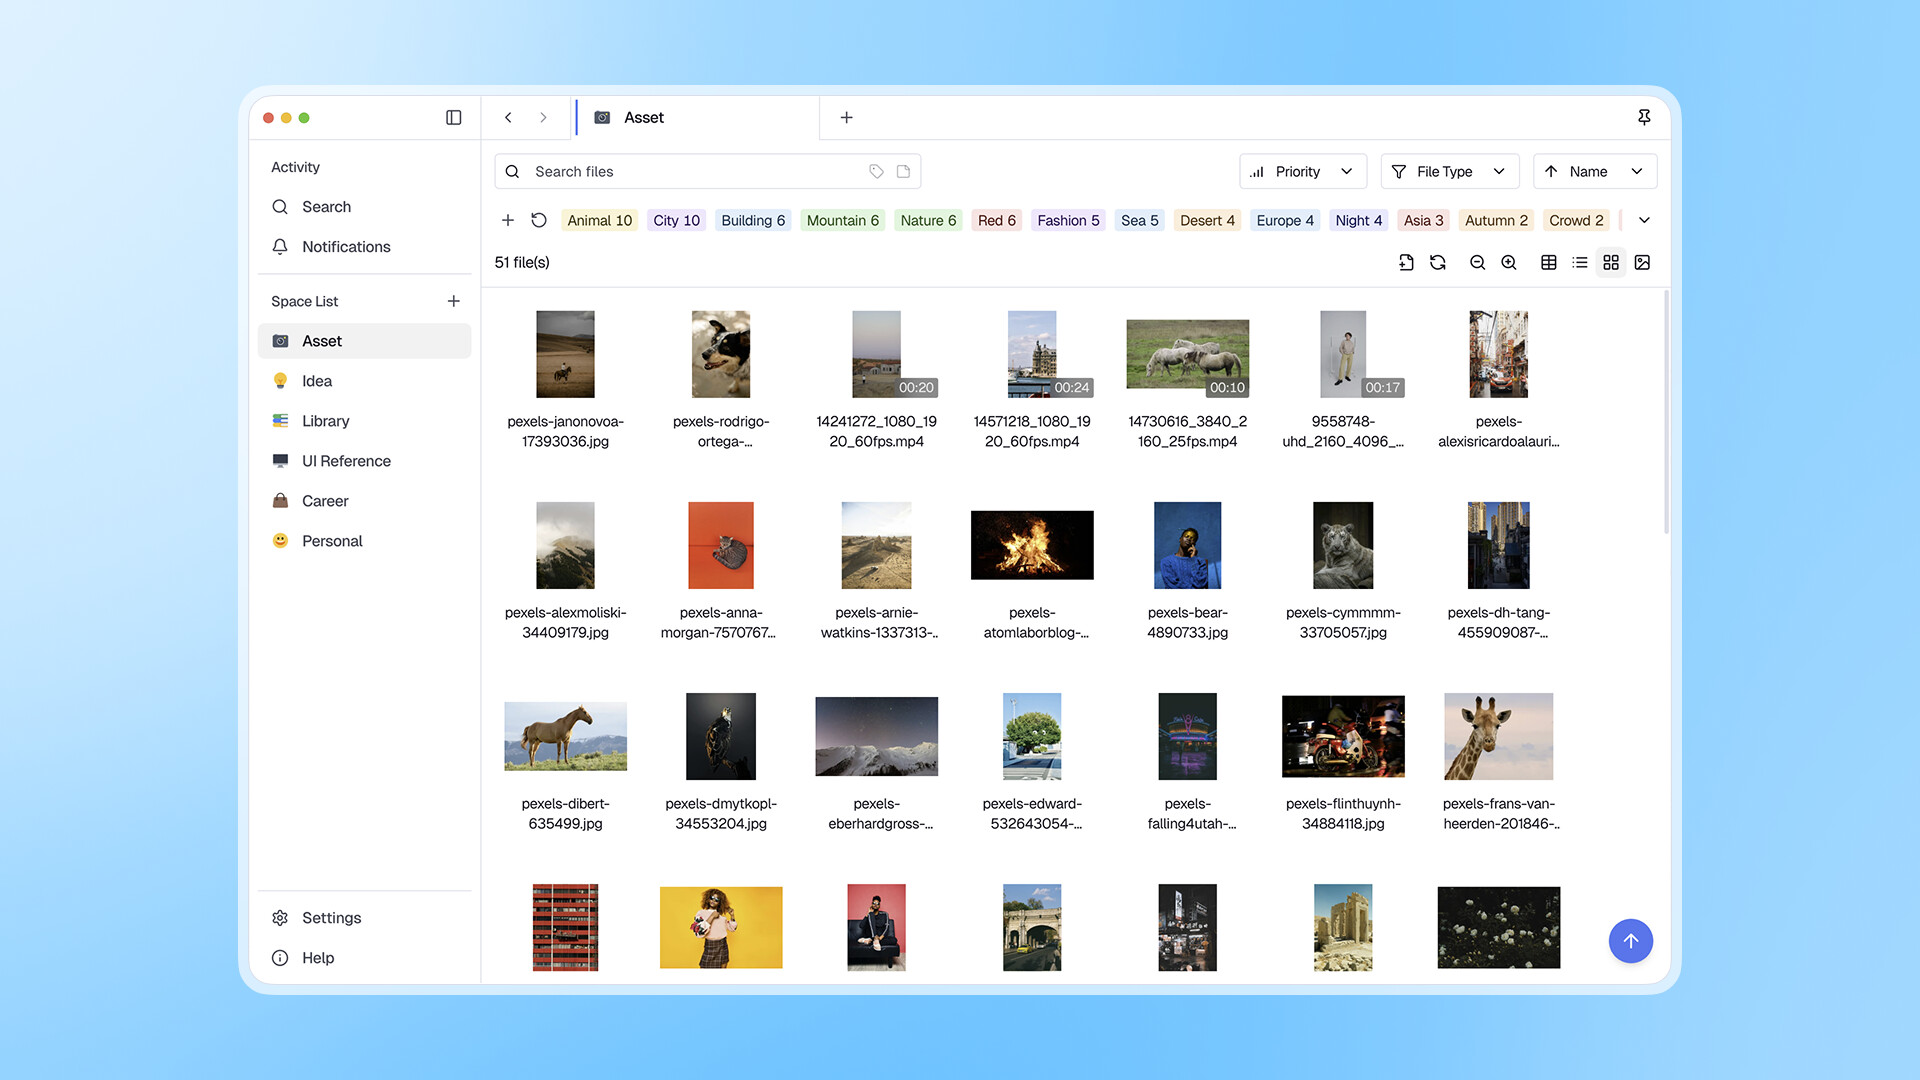Toggle the sidebar panel visibility
Image resolution: width=1920 pixels, height=1080 pixels.
click(x=453, y=118)
